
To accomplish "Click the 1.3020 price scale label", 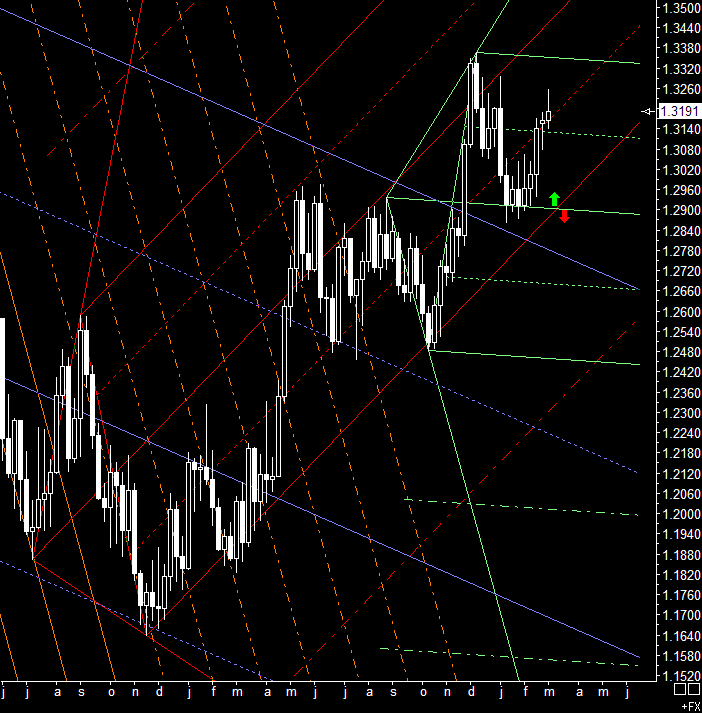I will (681, 170).
